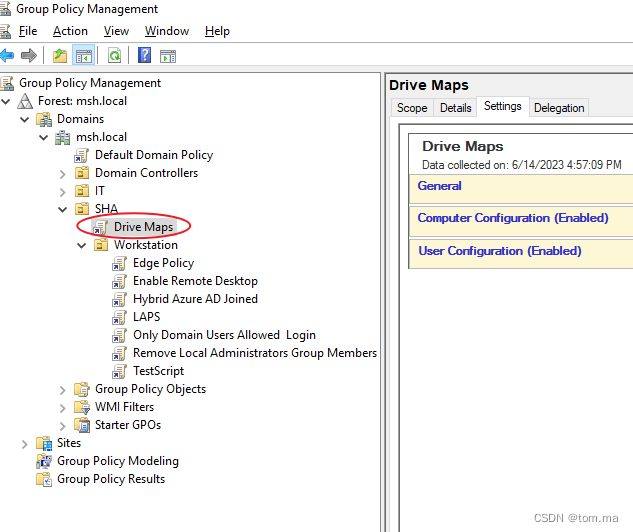This screenshot has width=633, height=532.
Task: Select Only Domain Users Allowed Login policy
Action: [224, 335]
